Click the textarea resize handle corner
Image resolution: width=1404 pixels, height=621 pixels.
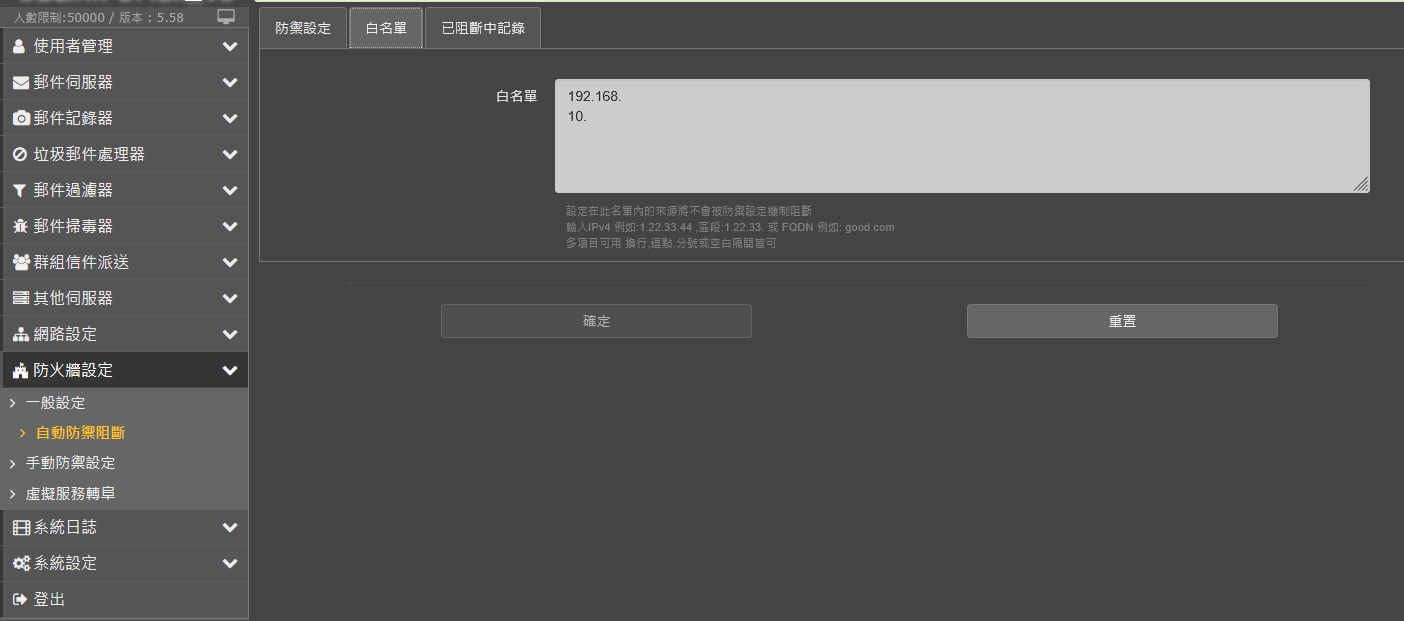pyautogui.click(x=1361, y=184)
